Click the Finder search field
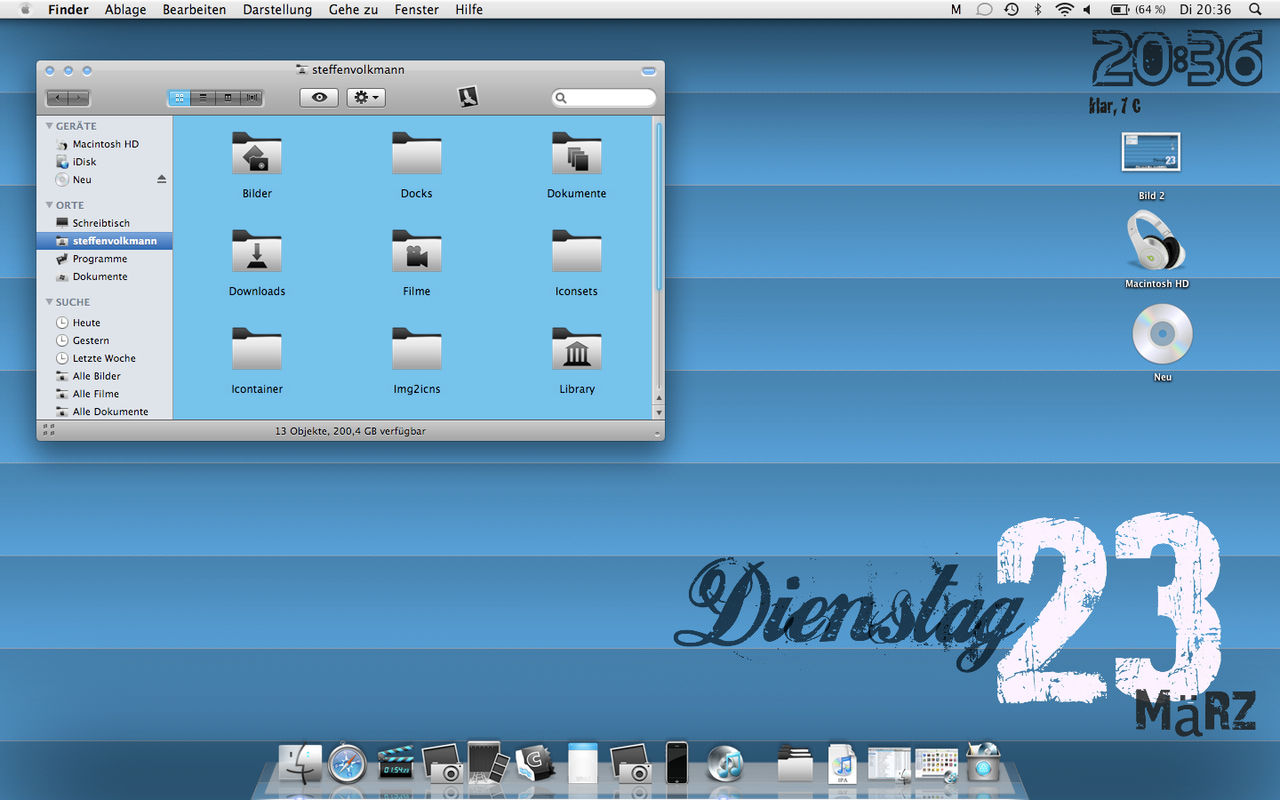Screen dimensions: 1280x800 pyautogui.click(x=604, y=98)
